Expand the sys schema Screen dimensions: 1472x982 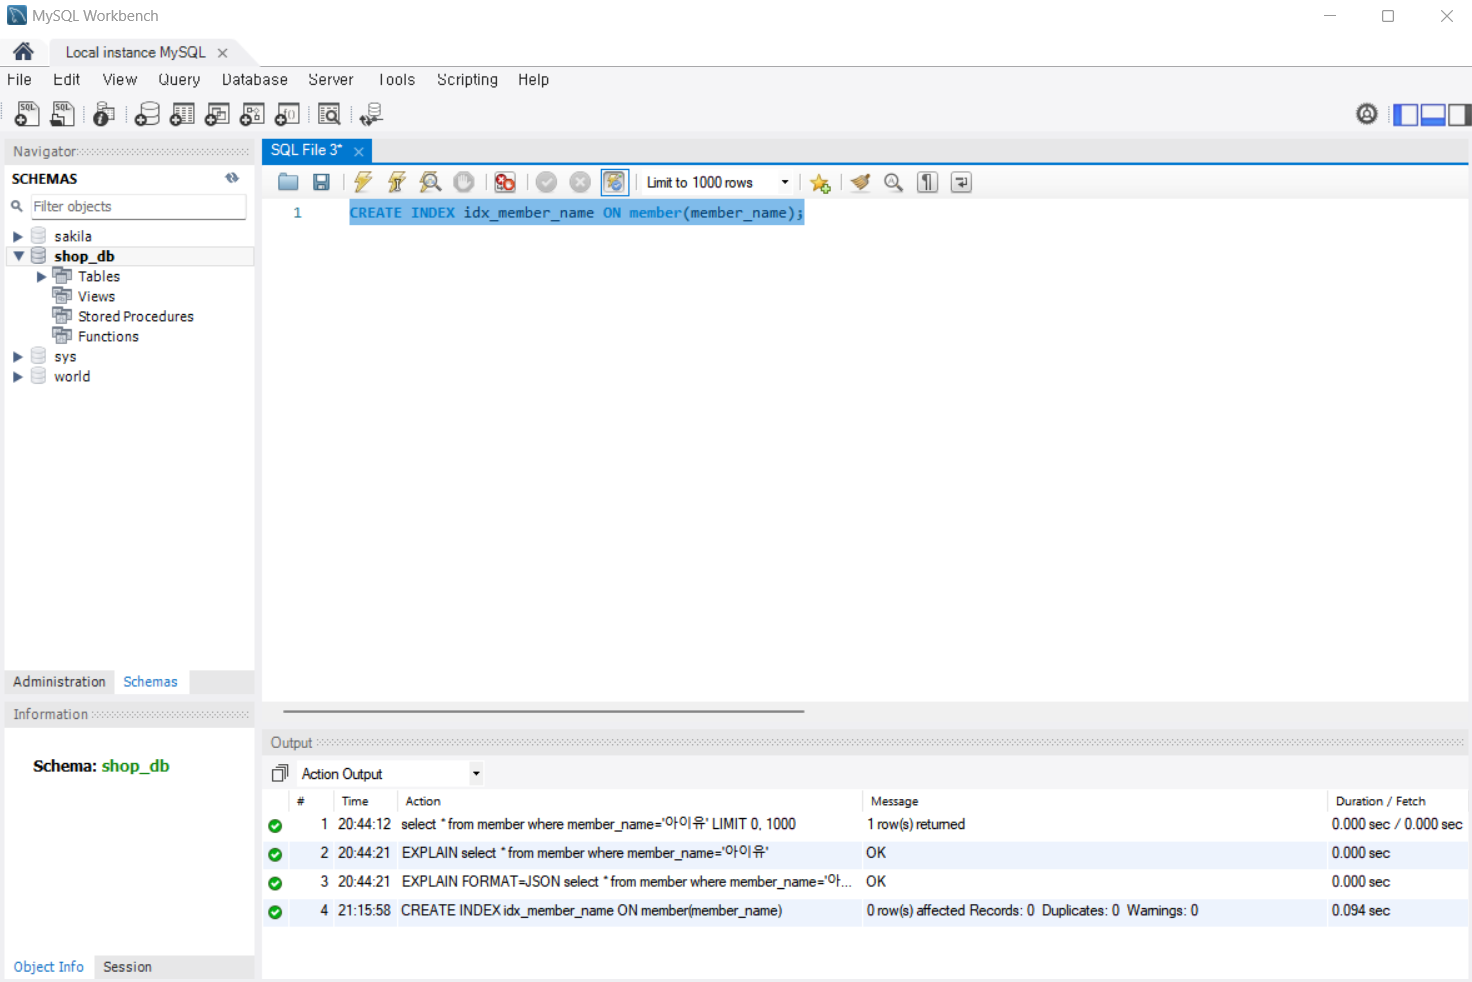pyautogui.click(x=17, y=356)
